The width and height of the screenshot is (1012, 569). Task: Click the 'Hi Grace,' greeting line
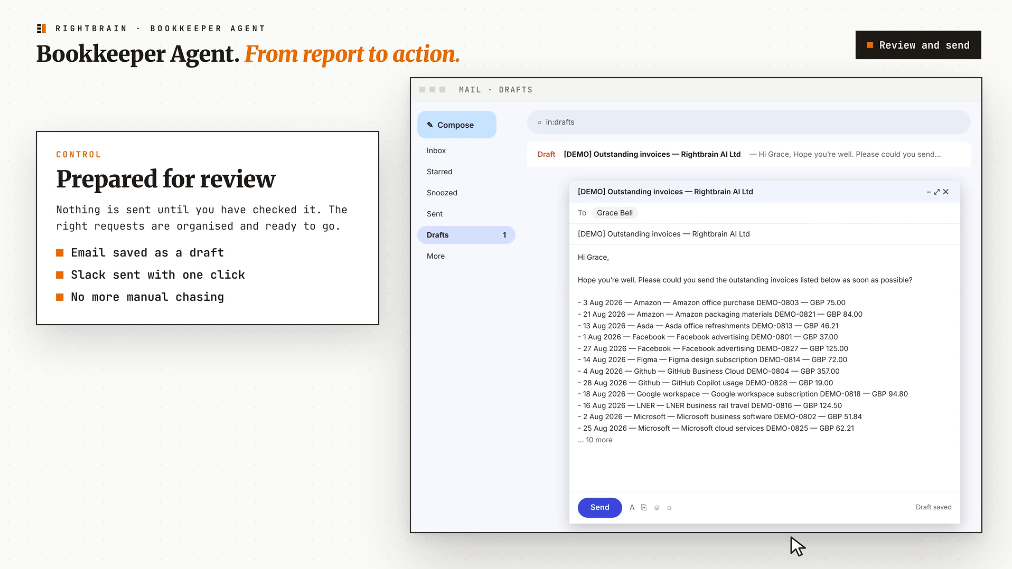(x=593, y=257)
